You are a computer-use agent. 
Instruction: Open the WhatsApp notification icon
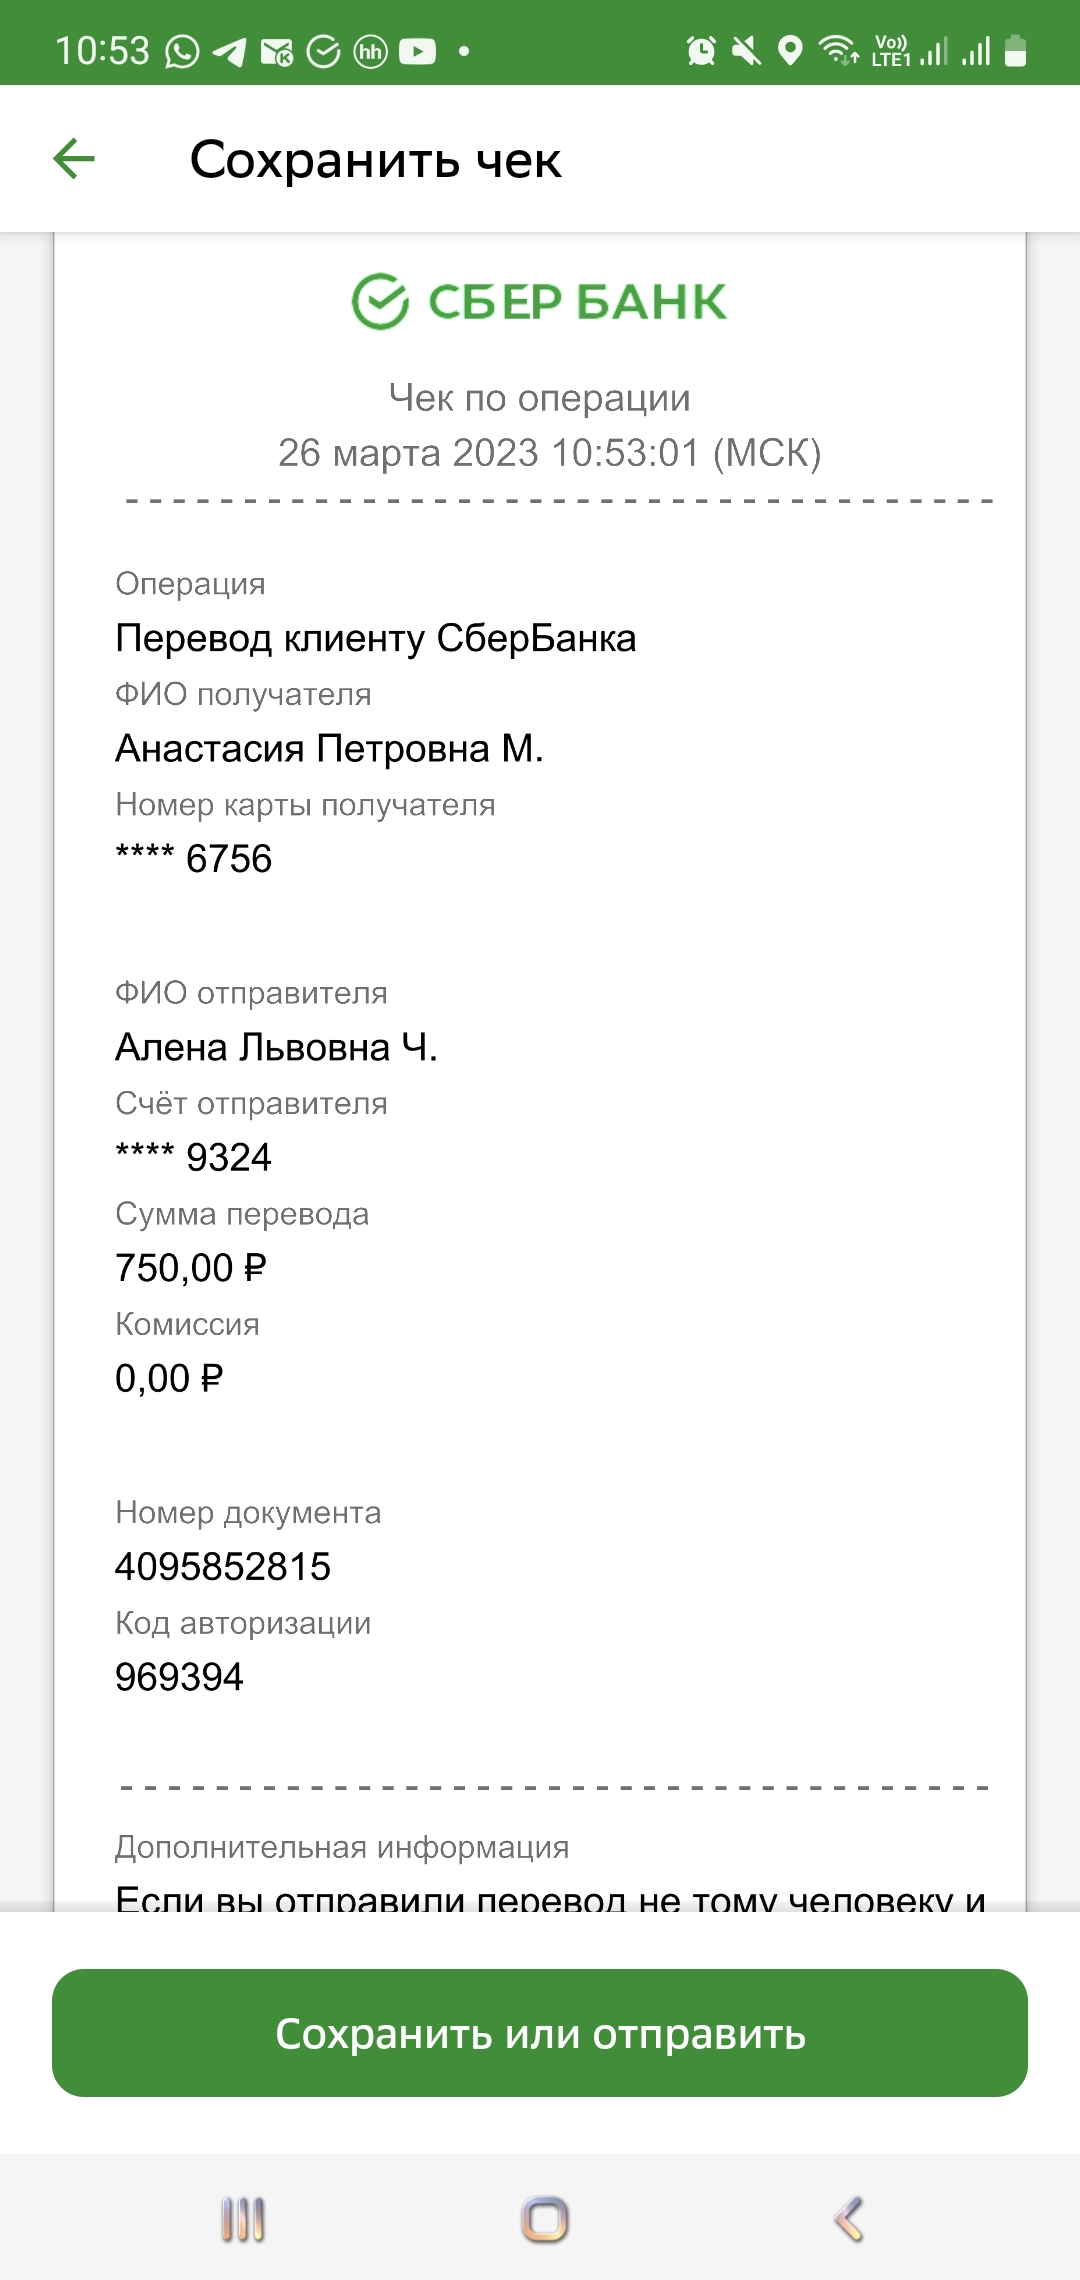[182, 51]
